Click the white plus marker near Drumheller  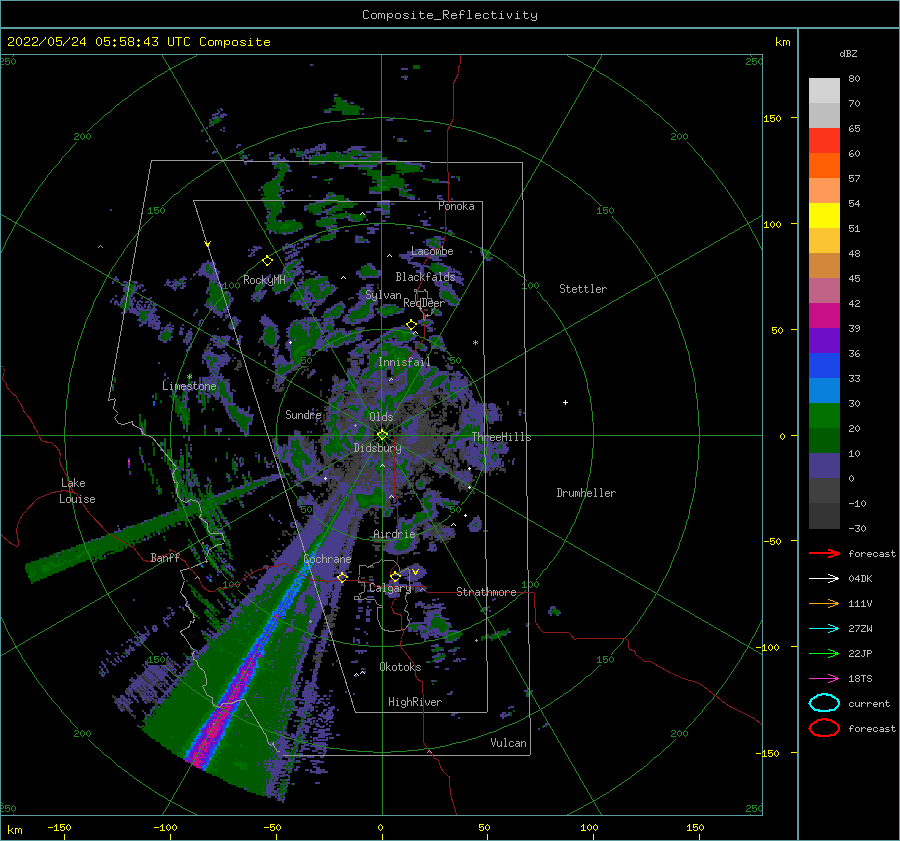(565, 402)
